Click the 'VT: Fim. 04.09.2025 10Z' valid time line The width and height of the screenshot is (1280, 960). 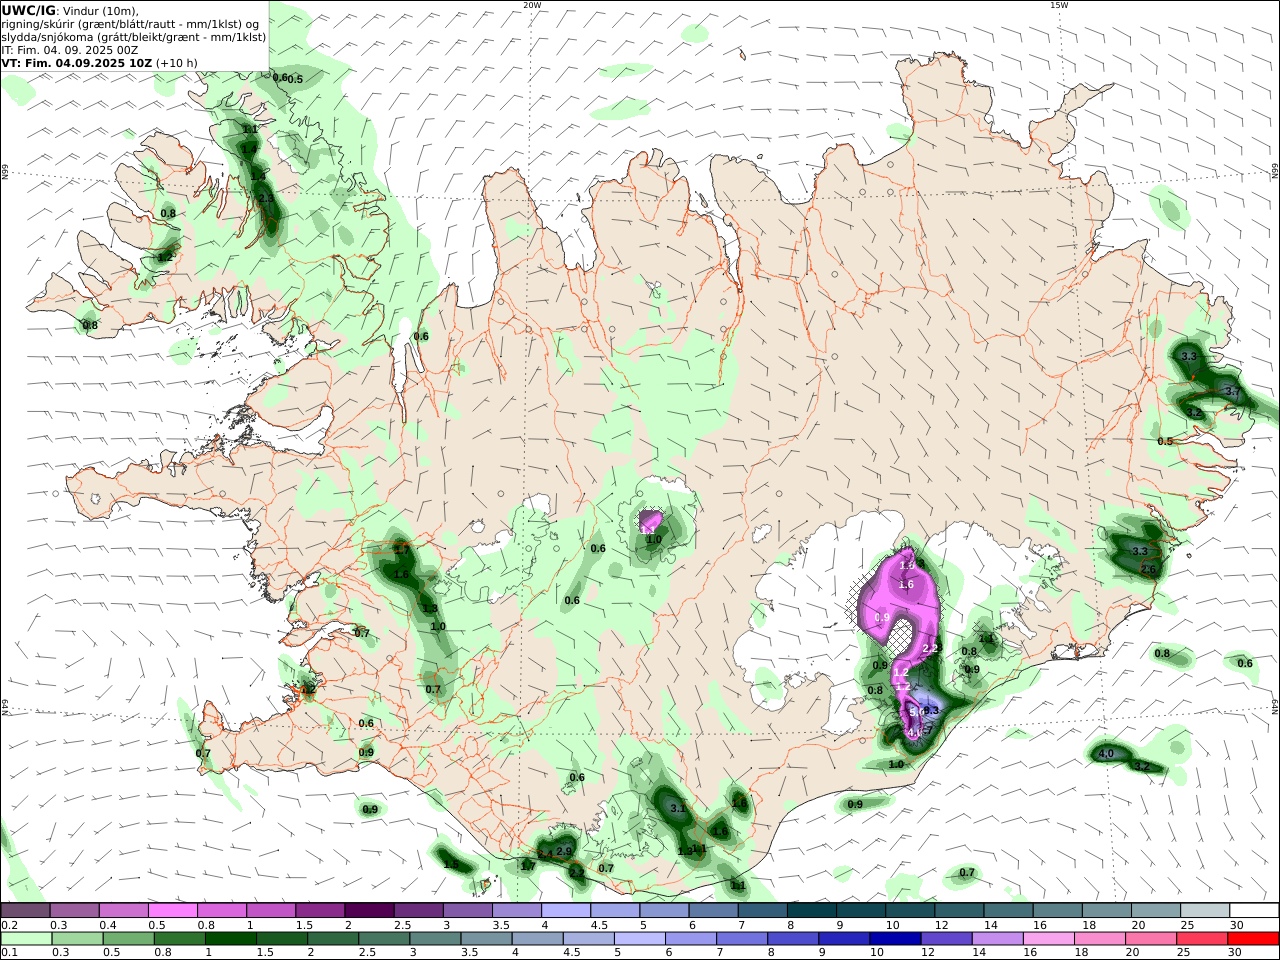click(x=77, y=63)
